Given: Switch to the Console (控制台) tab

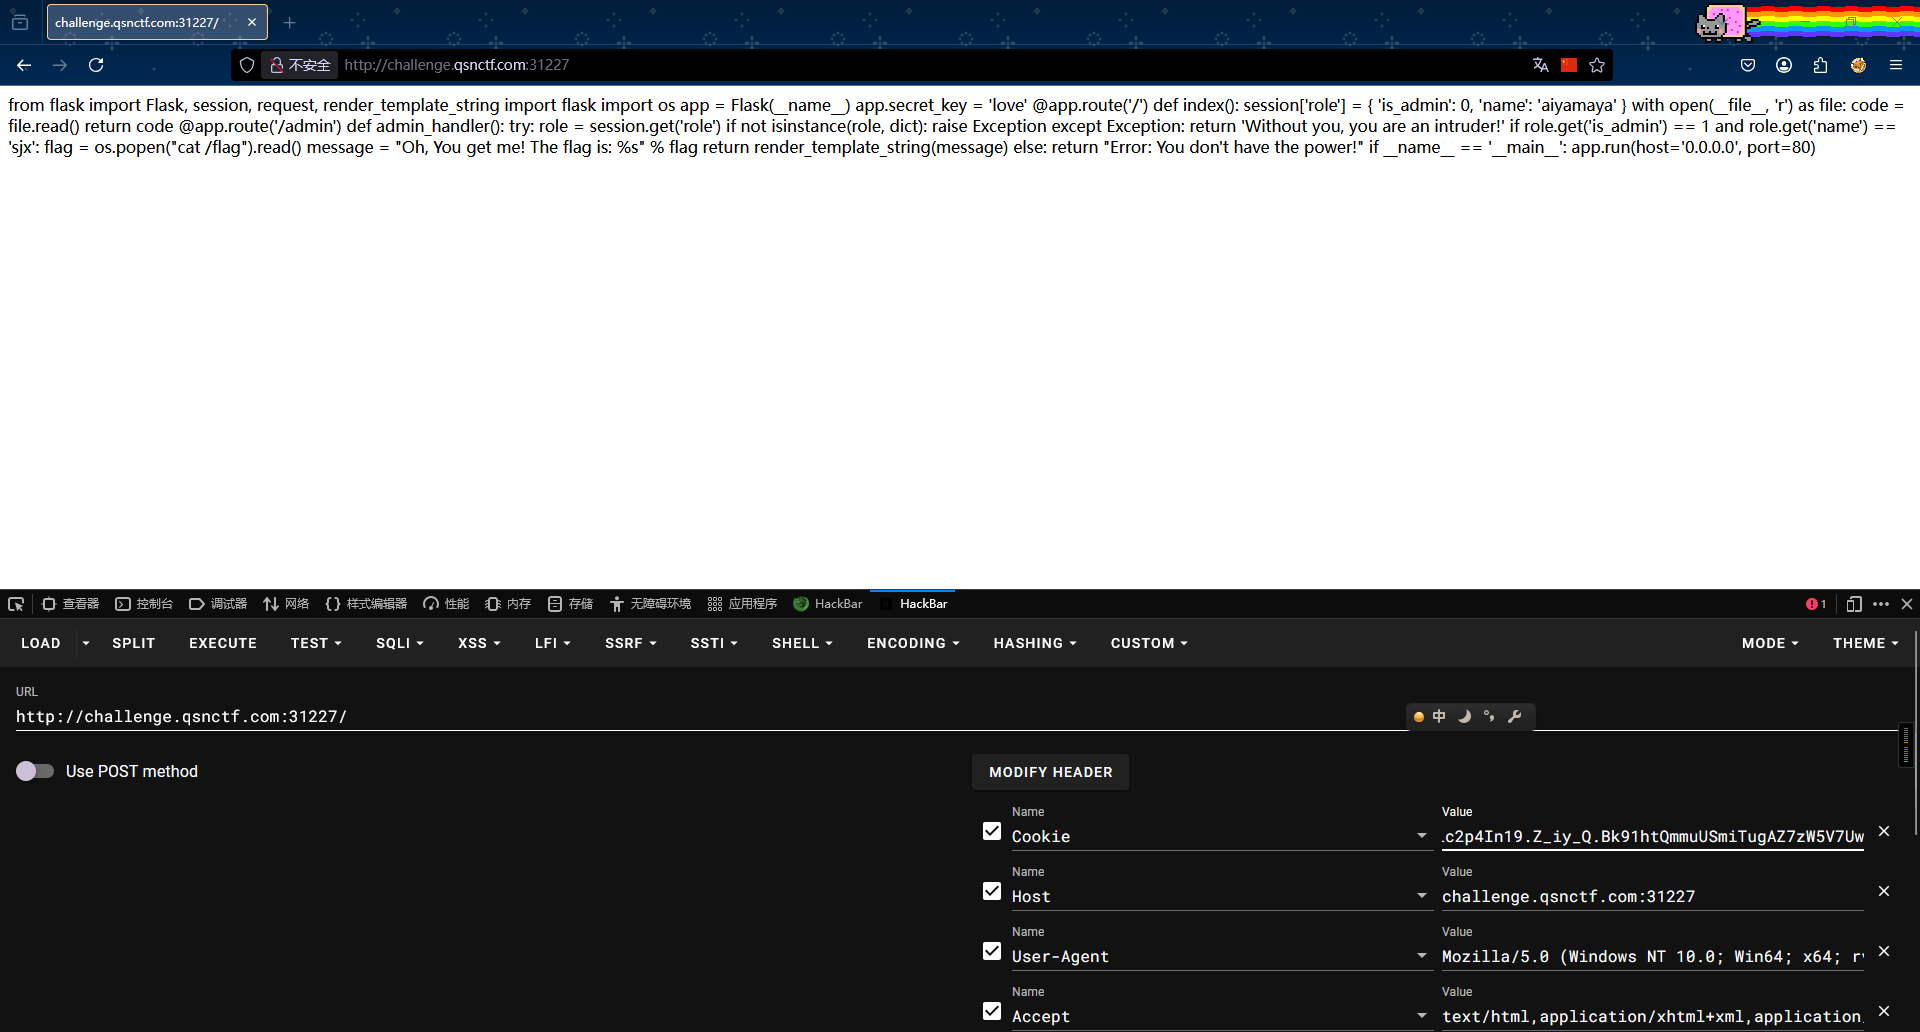Looking at the screenshot, I should pyautogui.click(x=144, y=604).
